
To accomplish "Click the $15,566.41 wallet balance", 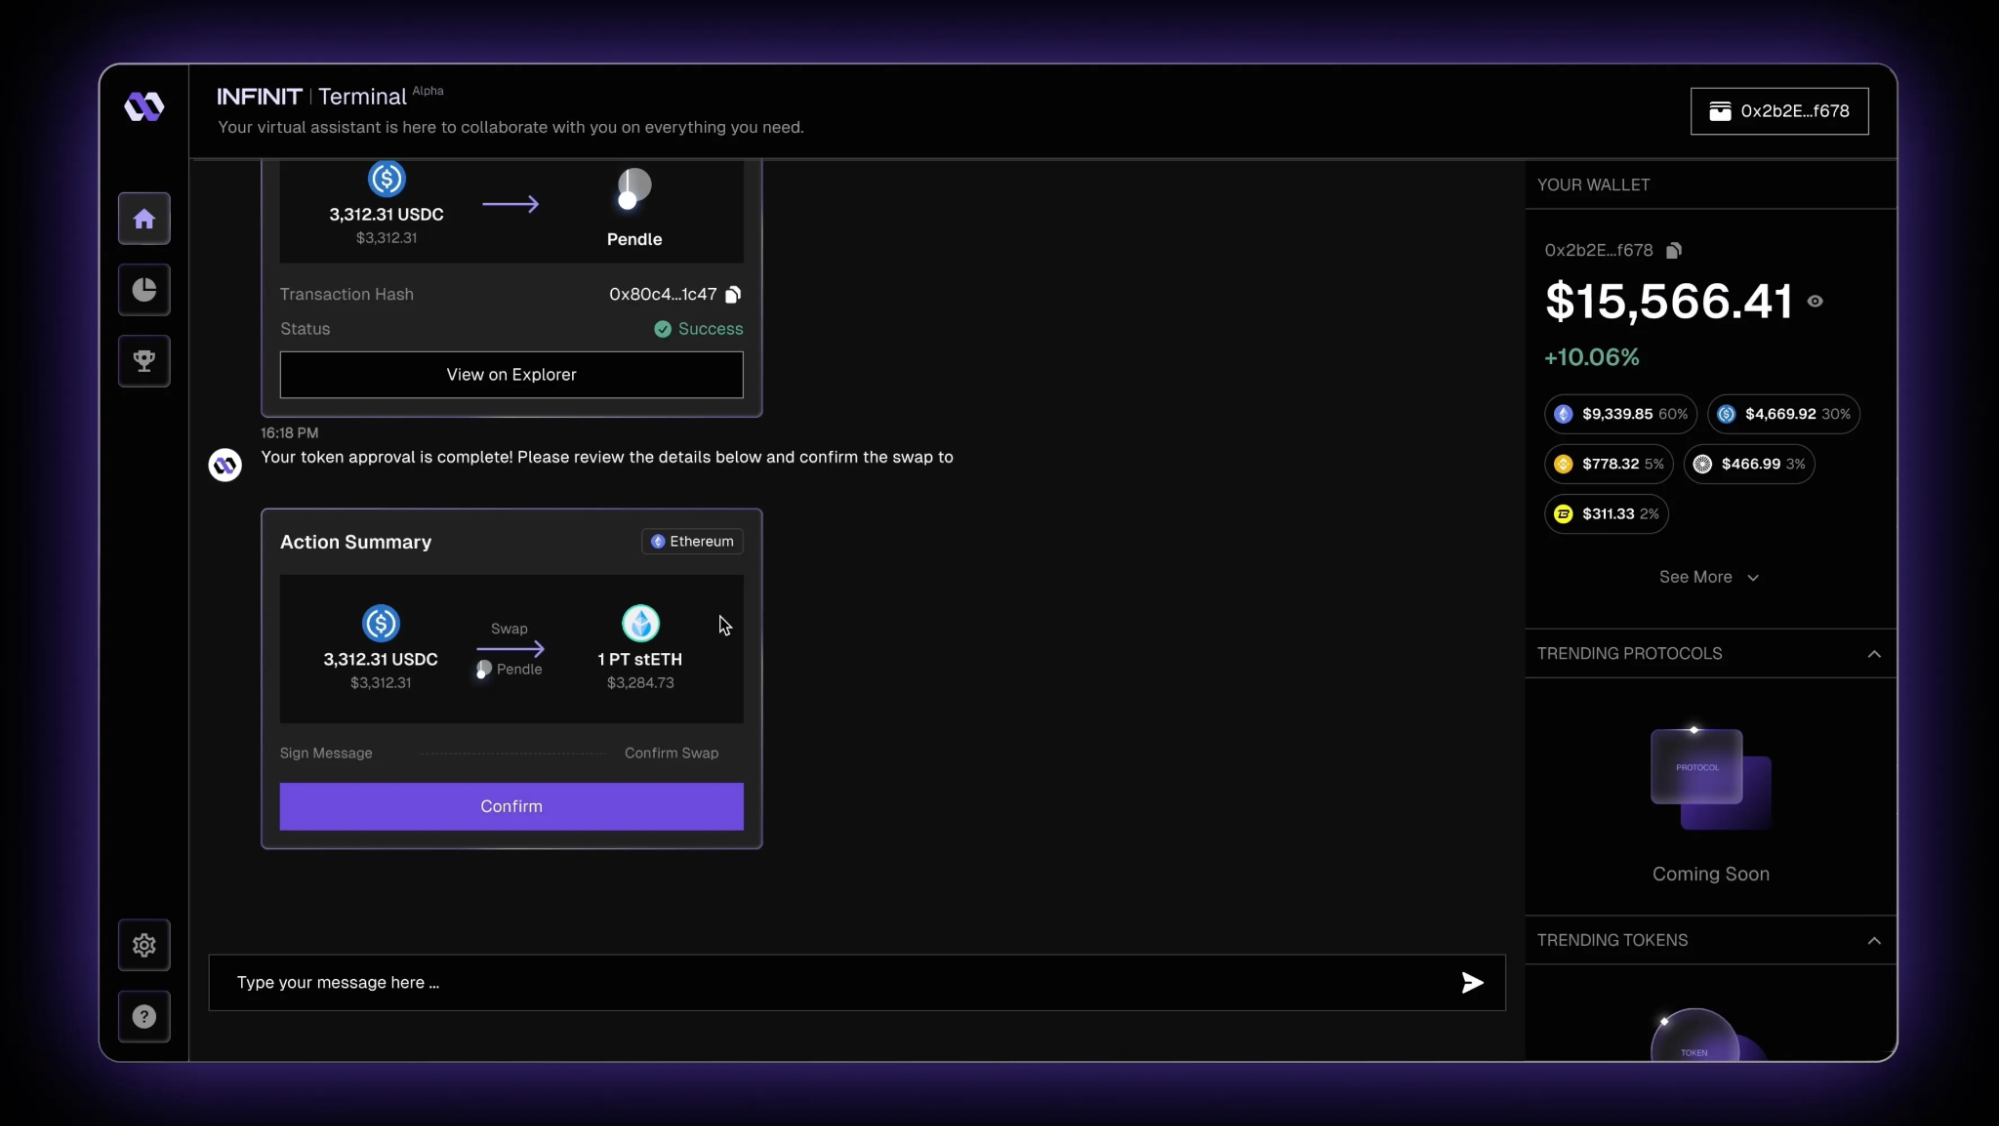I will point(1669,301).
